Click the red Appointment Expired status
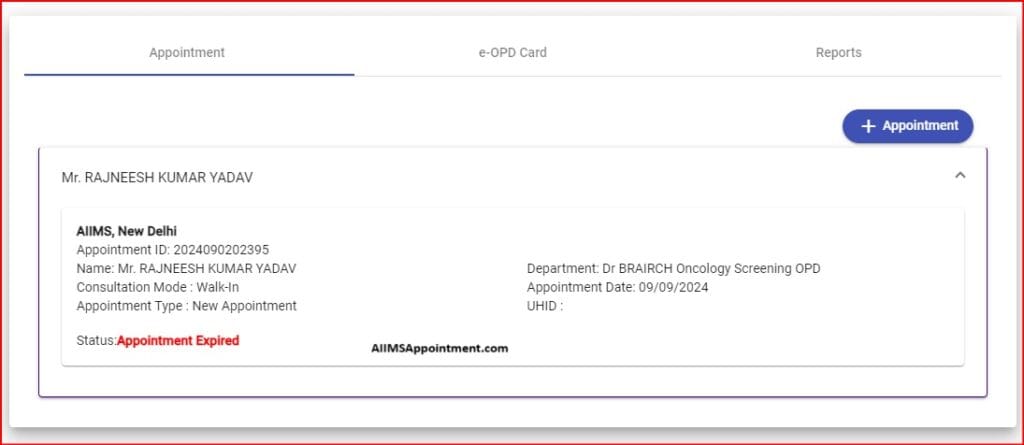The image size is (1024, 445). pyautogui.click(x=178, y=340)
